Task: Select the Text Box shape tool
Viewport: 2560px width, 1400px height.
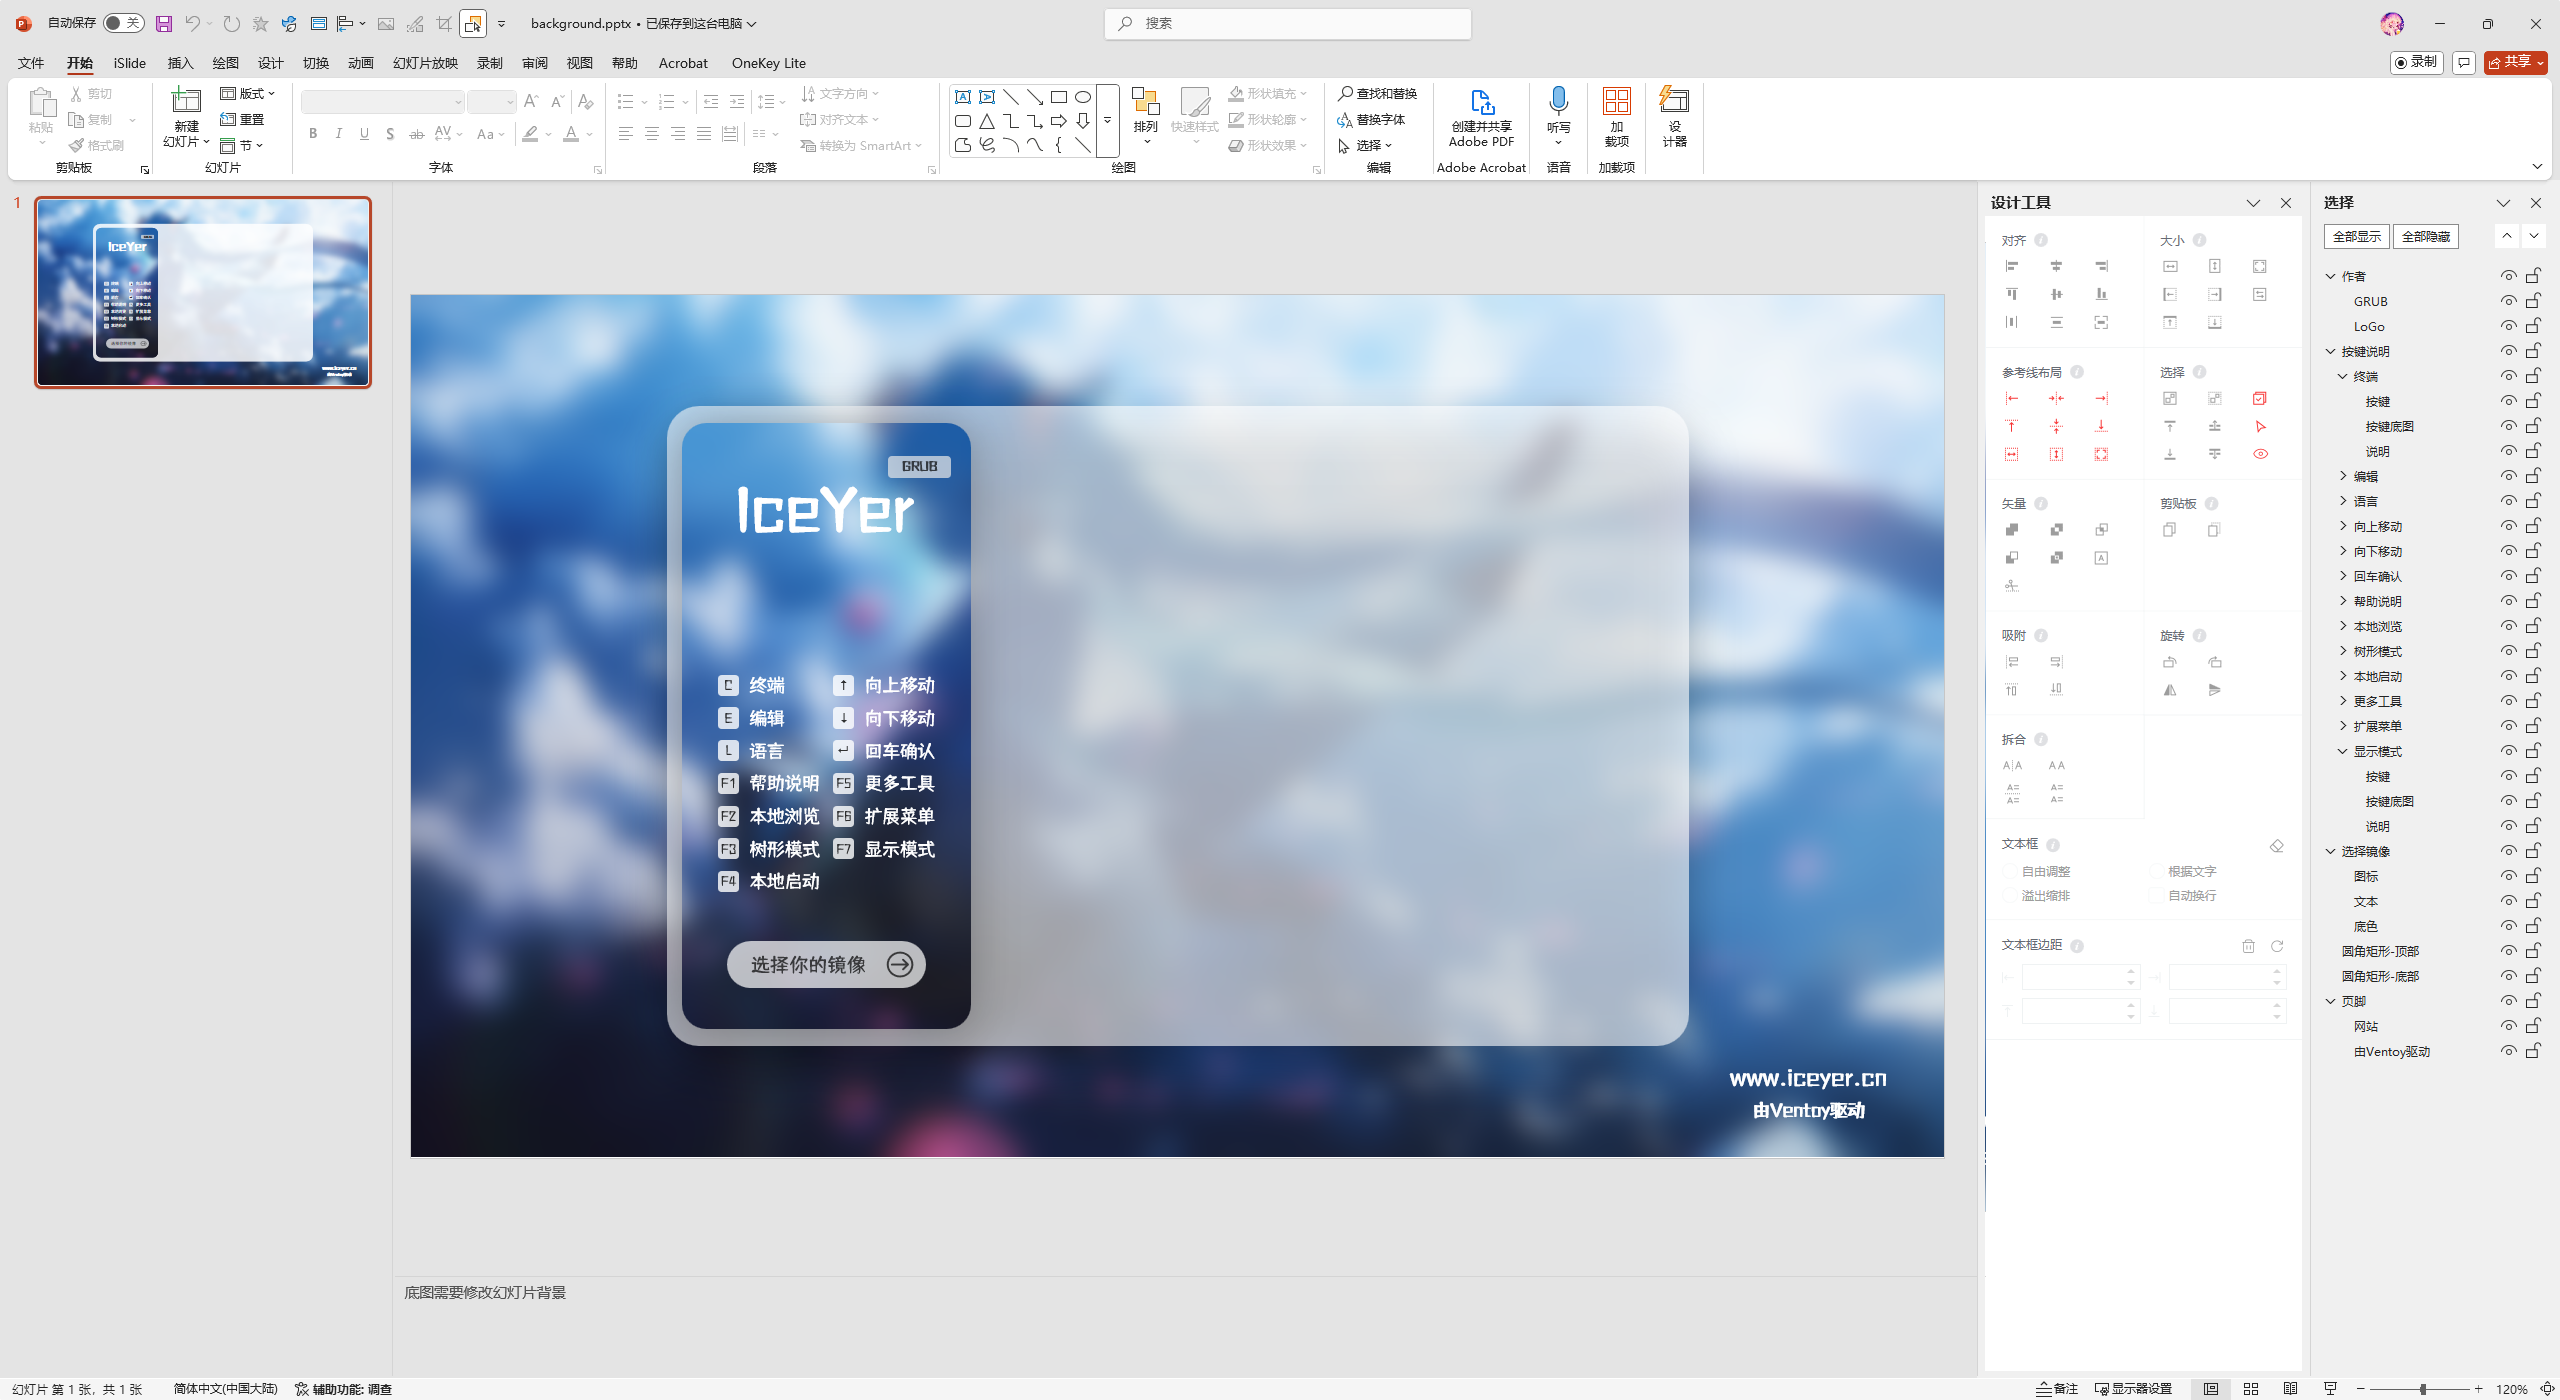Action: [962, 97]
